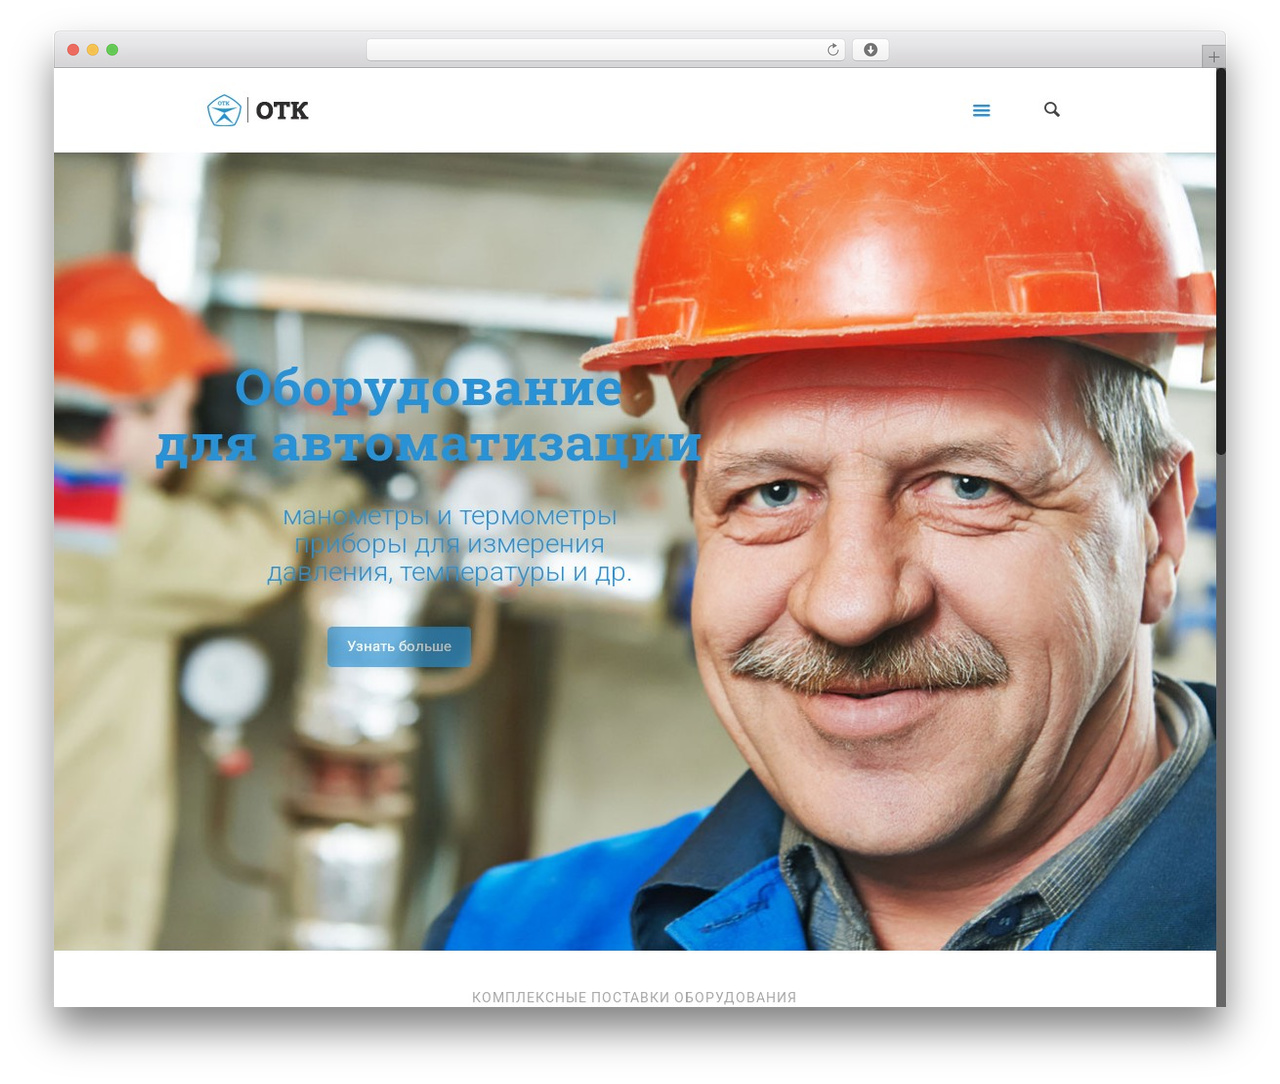This screenshot has height=1084, width=1280.
Task: Open a new tab with the plus button
Action: click(1213, 57)
